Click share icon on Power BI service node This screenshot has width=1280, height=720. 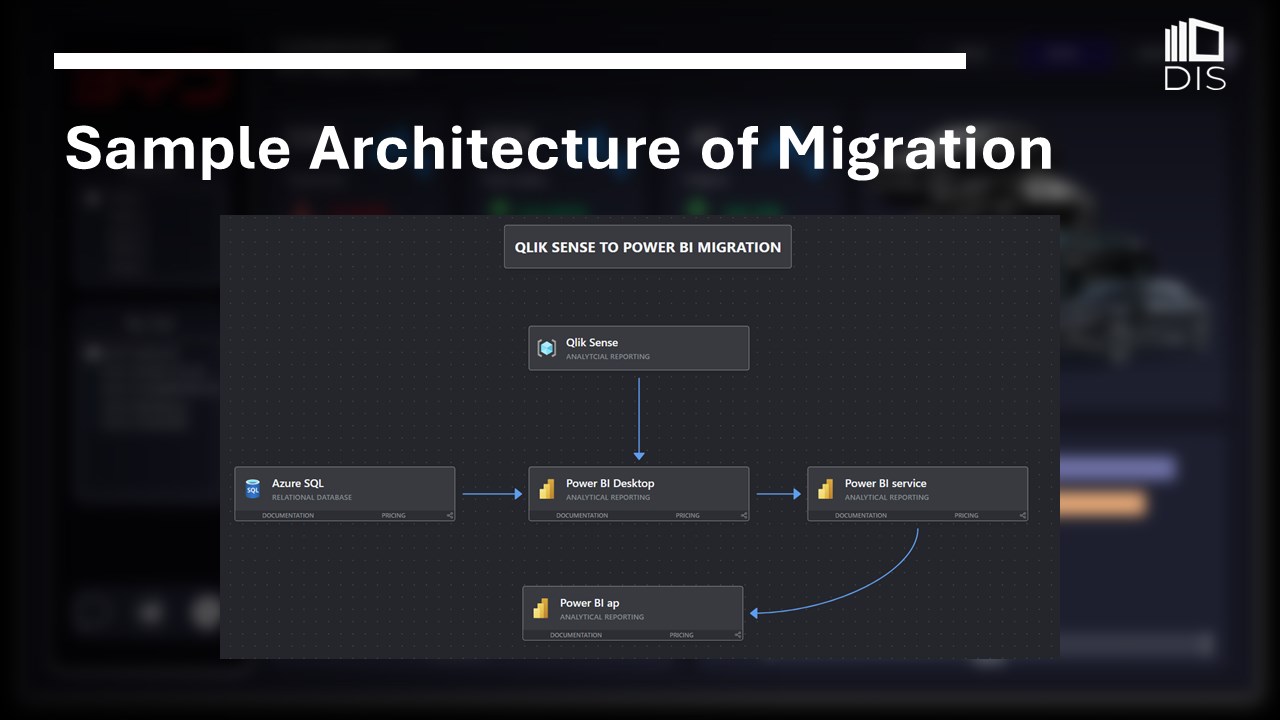[1023, 516]
